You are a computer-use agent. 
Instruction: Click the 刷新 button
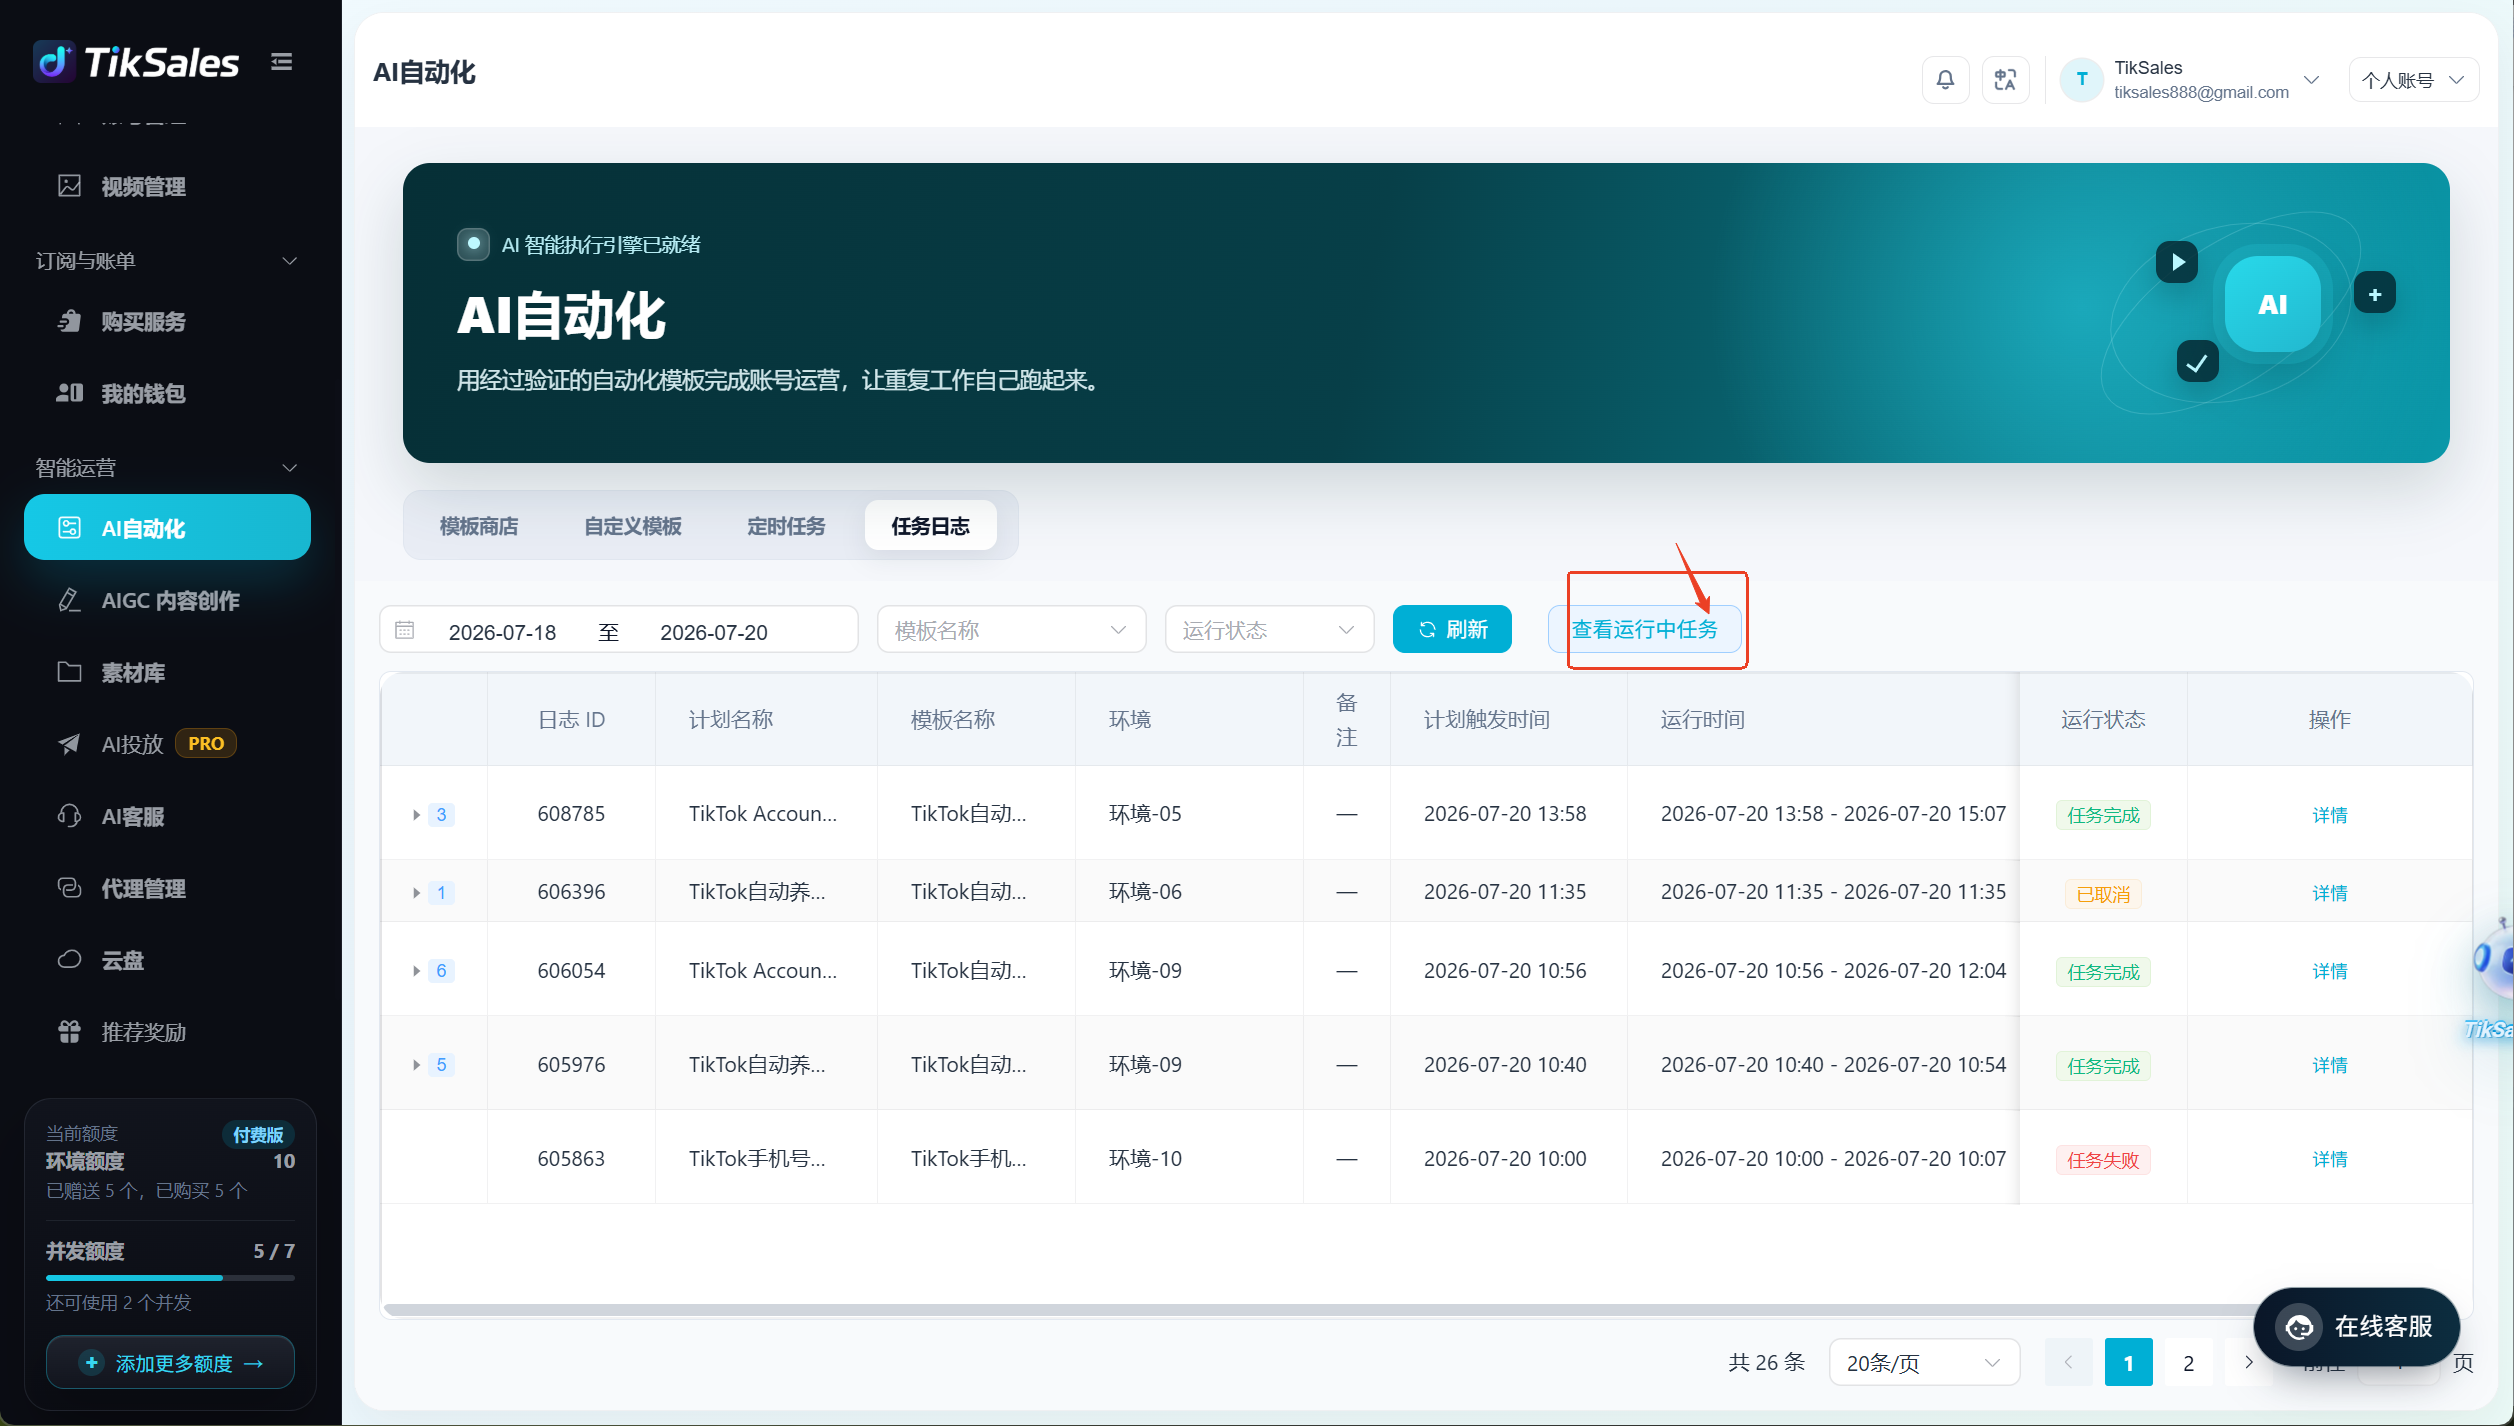click(1452, 630)
